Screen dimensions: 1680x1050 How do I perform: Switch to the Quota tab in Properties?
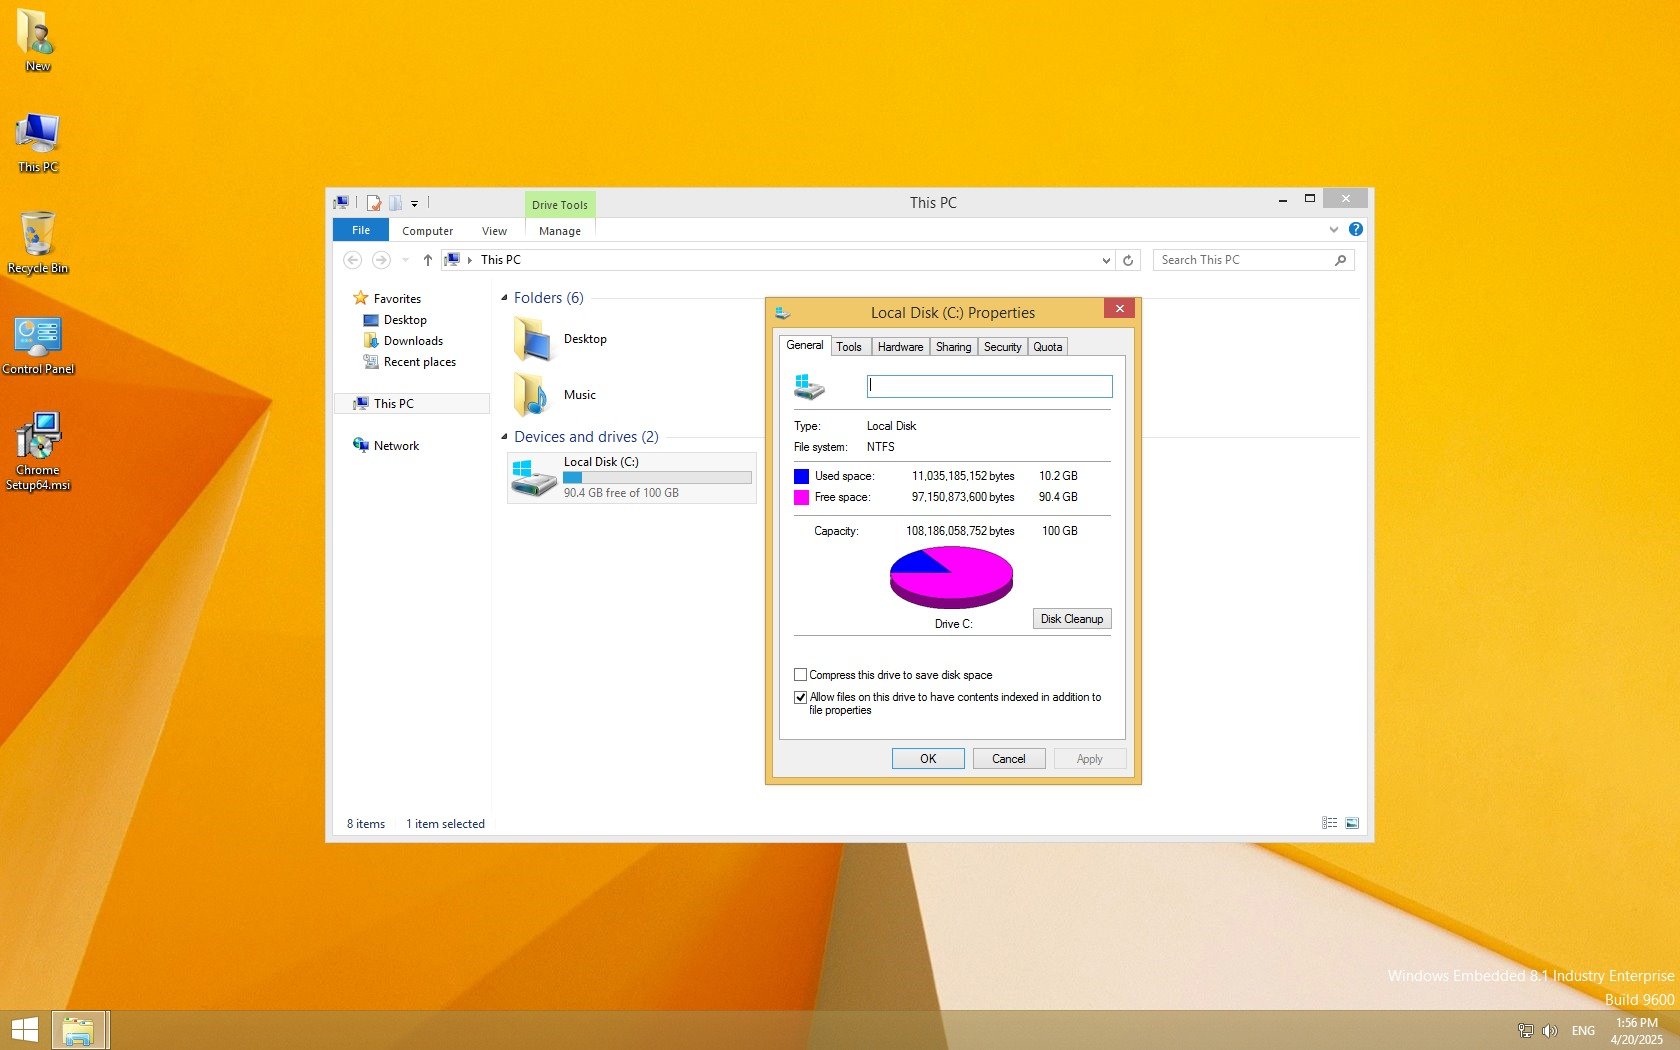[x=1048, y=347]
